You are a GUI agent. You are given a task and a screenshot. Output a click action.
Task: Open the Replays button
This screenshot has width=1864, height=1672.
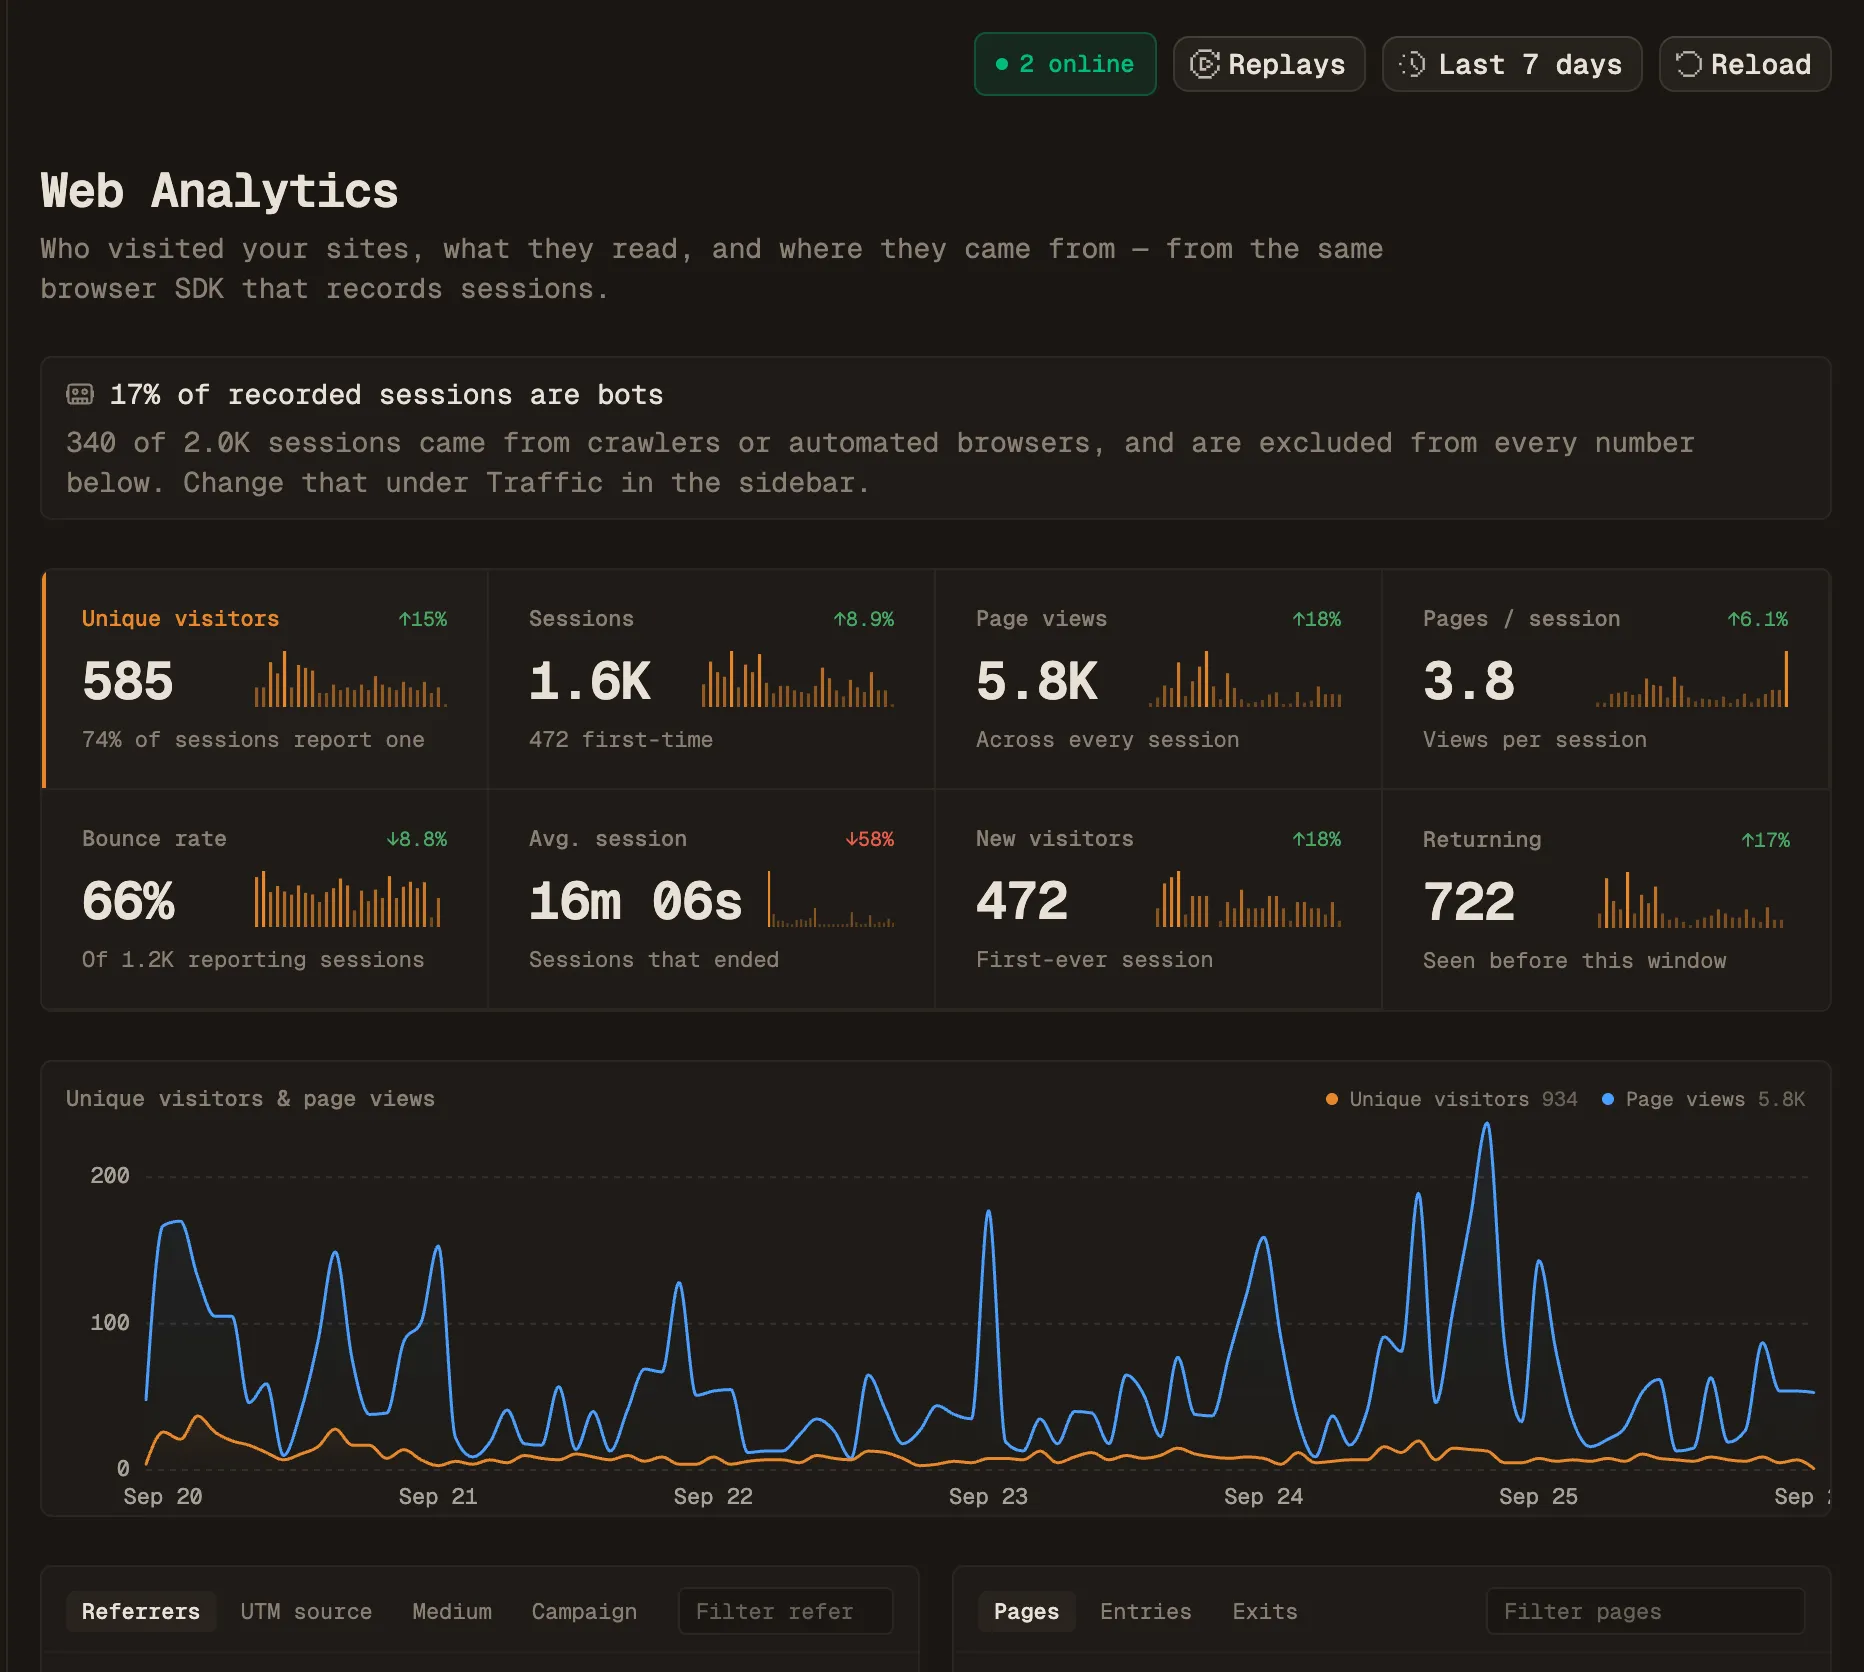1268,64
